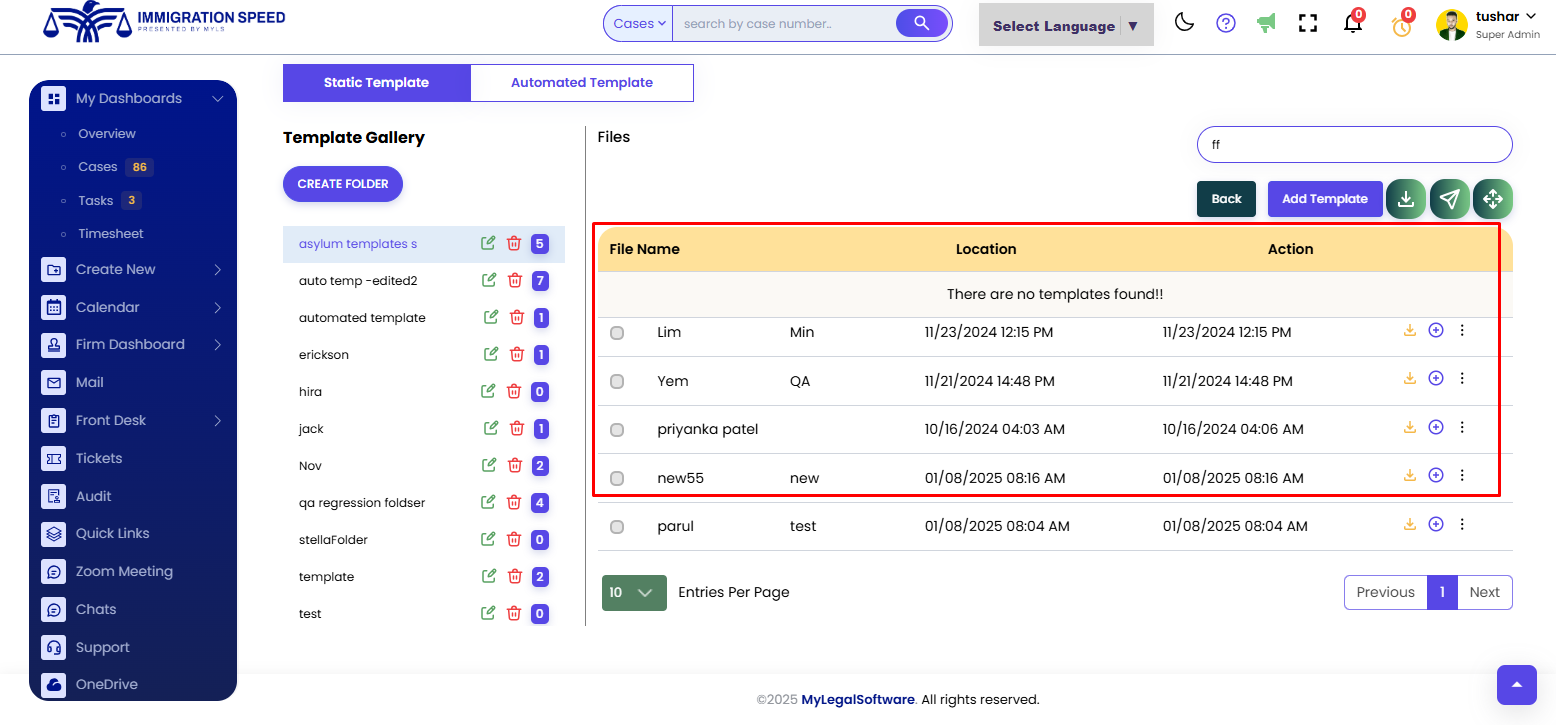Open the help question mark icon
This screenshot has width=1556, height=725.
[x=1226, y=23]
